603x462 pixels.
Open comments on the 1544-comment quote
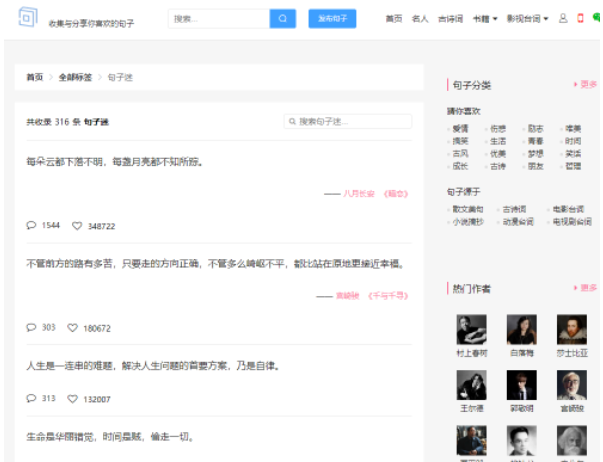(31, 226)
